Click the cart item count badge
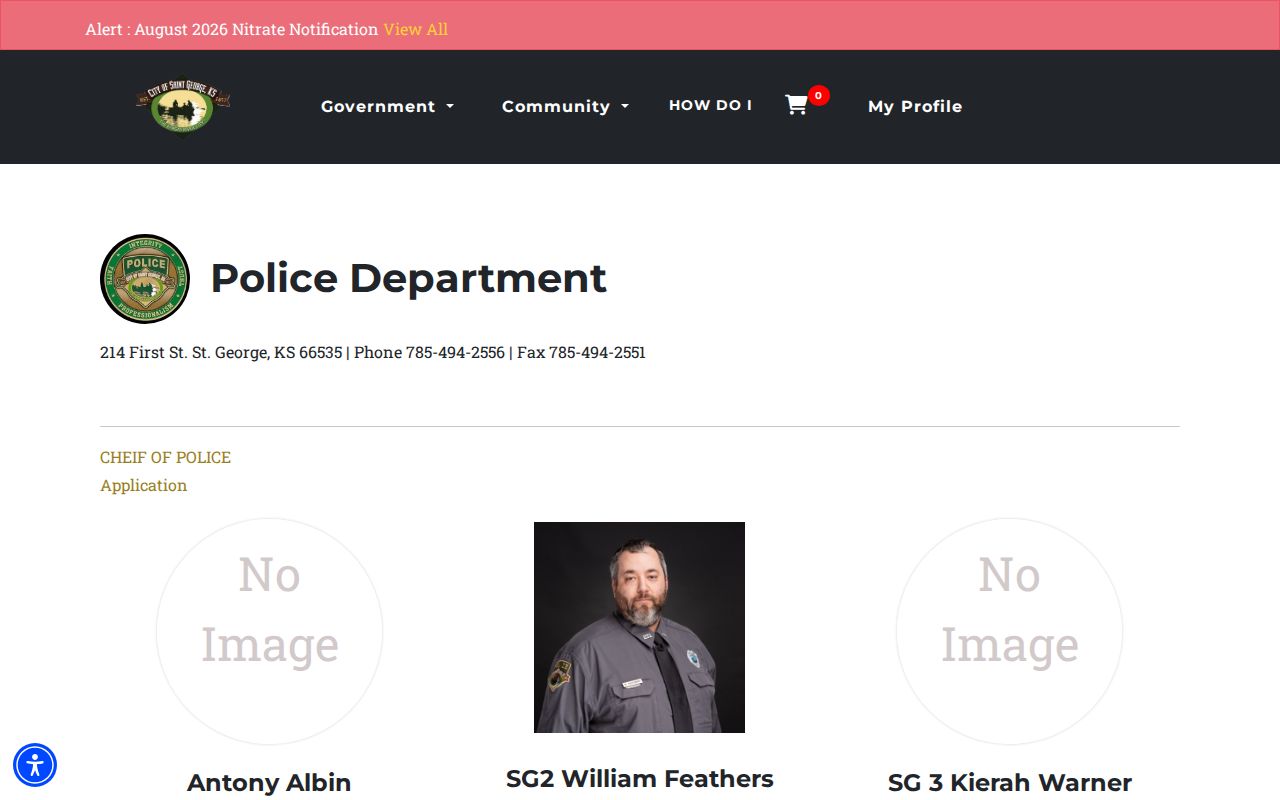Image resolution: width=1280 pixels, height=800 pixels. [818, 96]
